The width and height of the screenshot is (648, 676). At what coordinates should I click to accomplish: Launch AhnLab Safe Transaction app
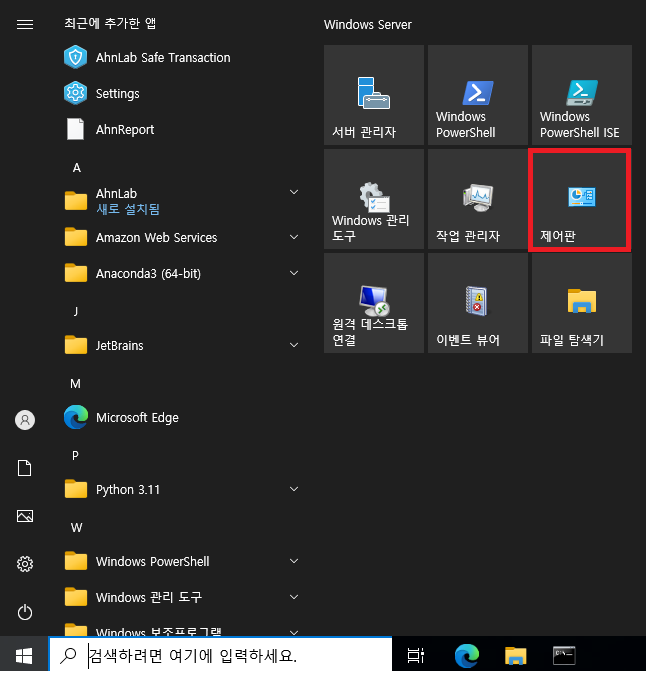point(183,57)
